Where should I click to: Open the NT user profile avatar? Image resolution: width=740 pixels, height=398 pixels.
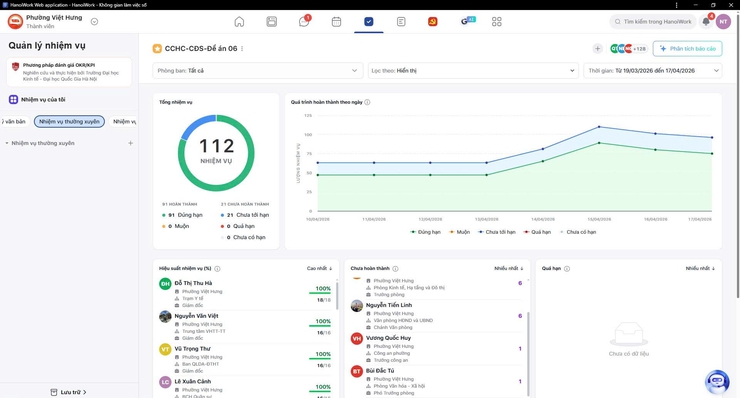pos(723,22)
